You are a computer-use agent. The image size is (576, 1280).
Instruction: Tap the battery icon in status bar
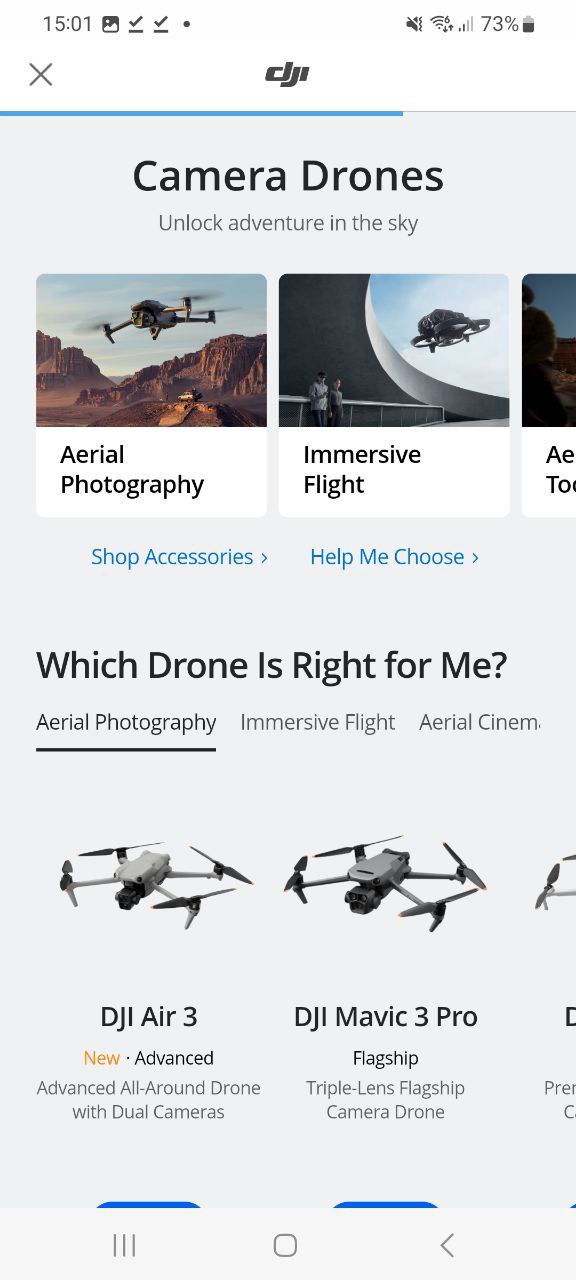coord(529,24)
